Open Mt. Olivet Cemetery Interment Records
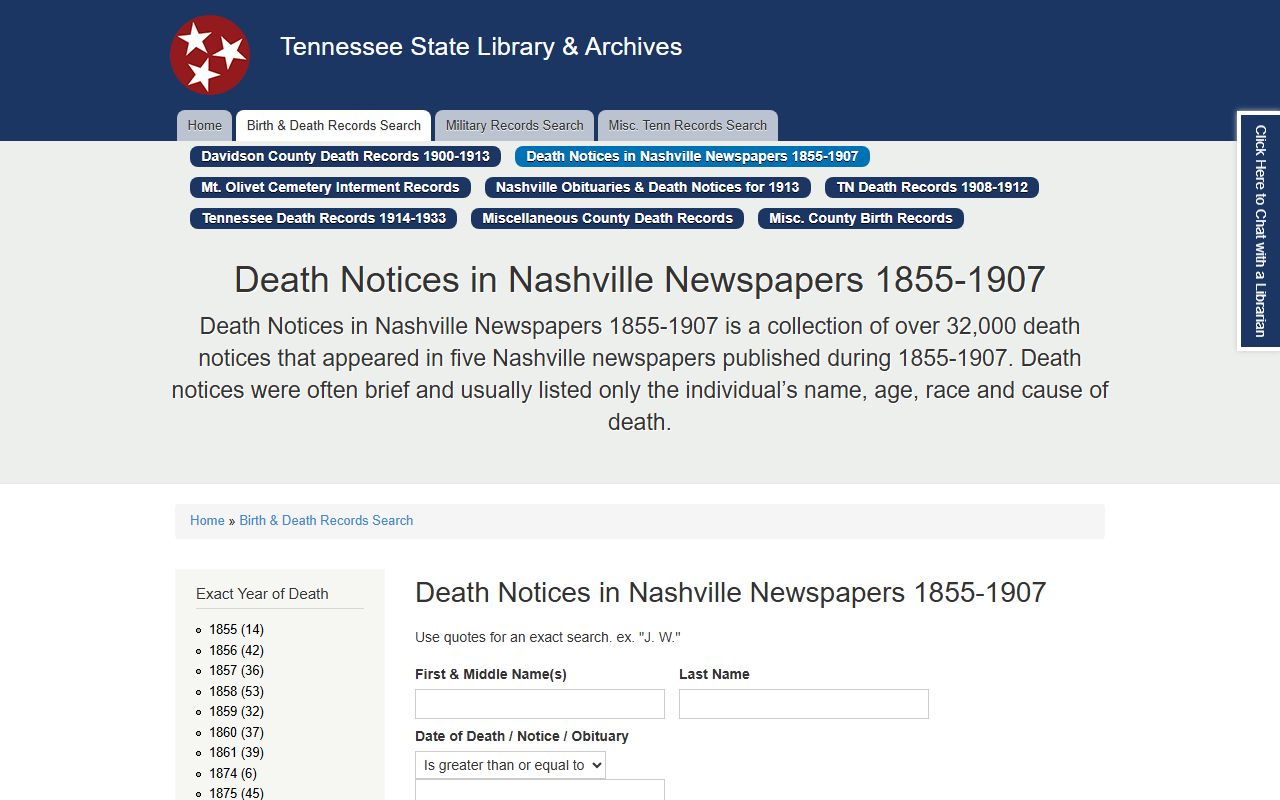1280x800 pixels. [330, 187]
